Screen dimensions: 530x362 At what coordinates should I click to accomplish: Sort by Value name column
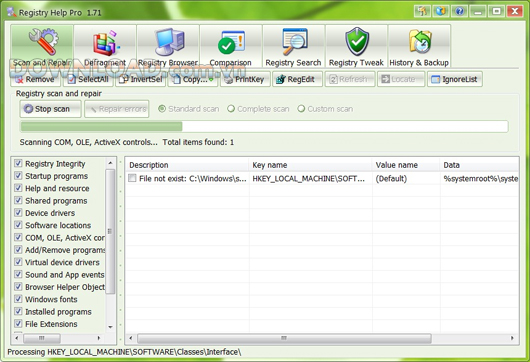click(406, 165)
